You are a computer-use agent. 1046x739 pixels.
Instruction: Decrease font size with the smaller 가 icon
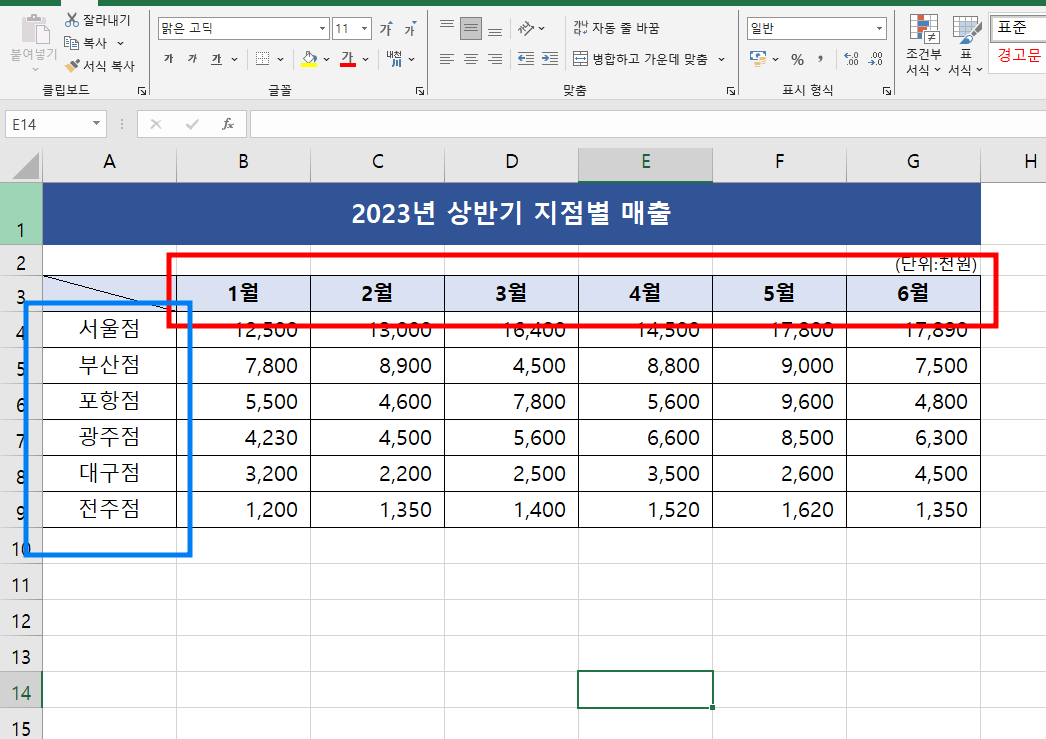pyautogui.click(x=410, y=29)
